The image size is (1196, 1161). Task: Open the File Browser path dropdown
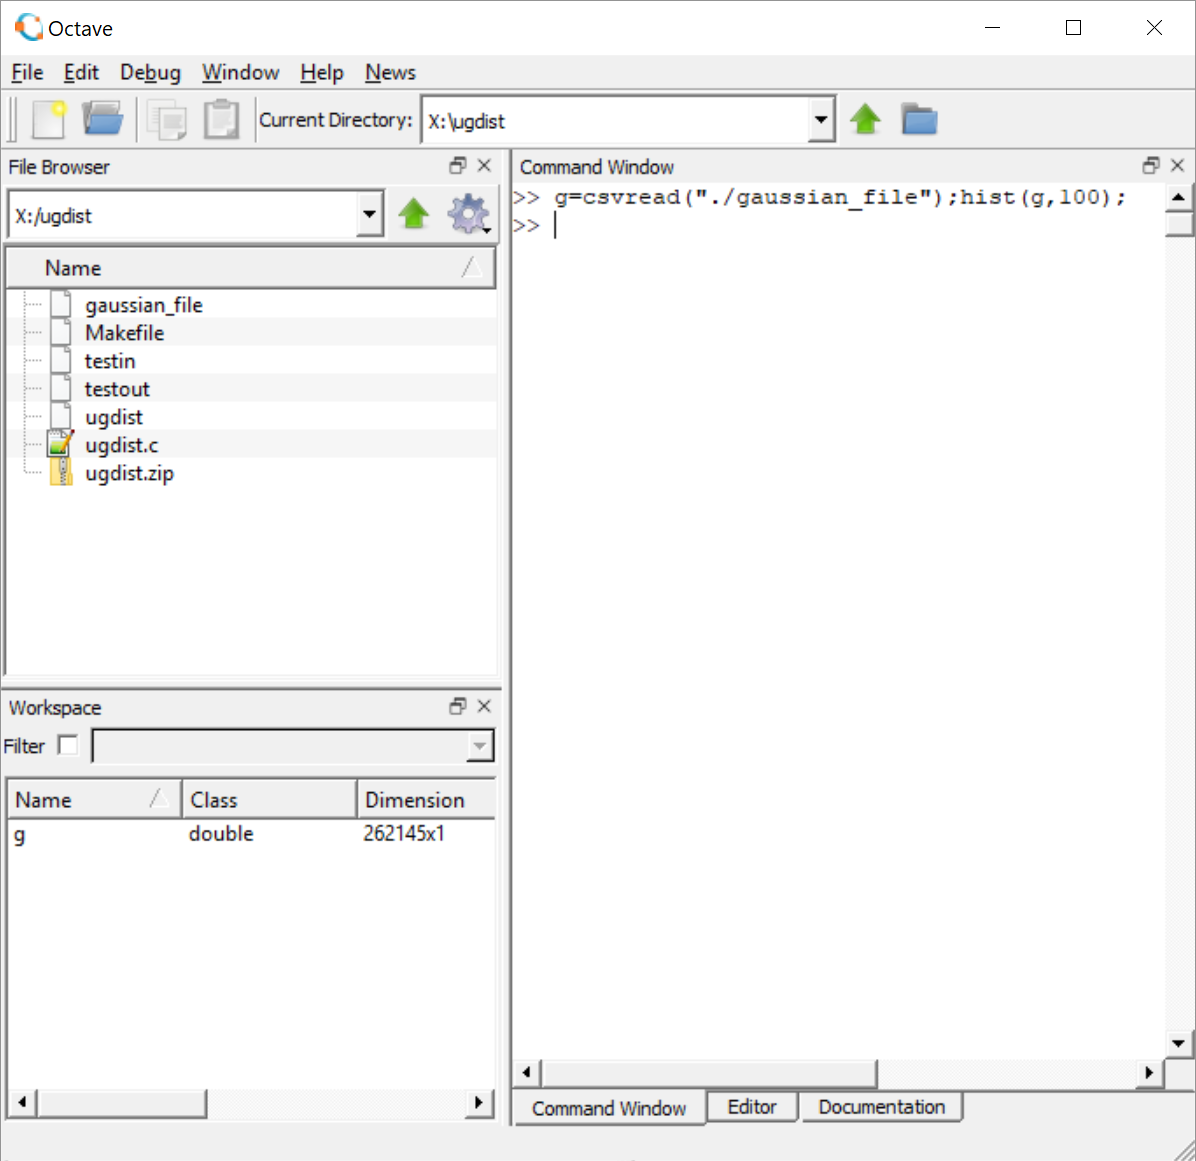pos(369,213)
